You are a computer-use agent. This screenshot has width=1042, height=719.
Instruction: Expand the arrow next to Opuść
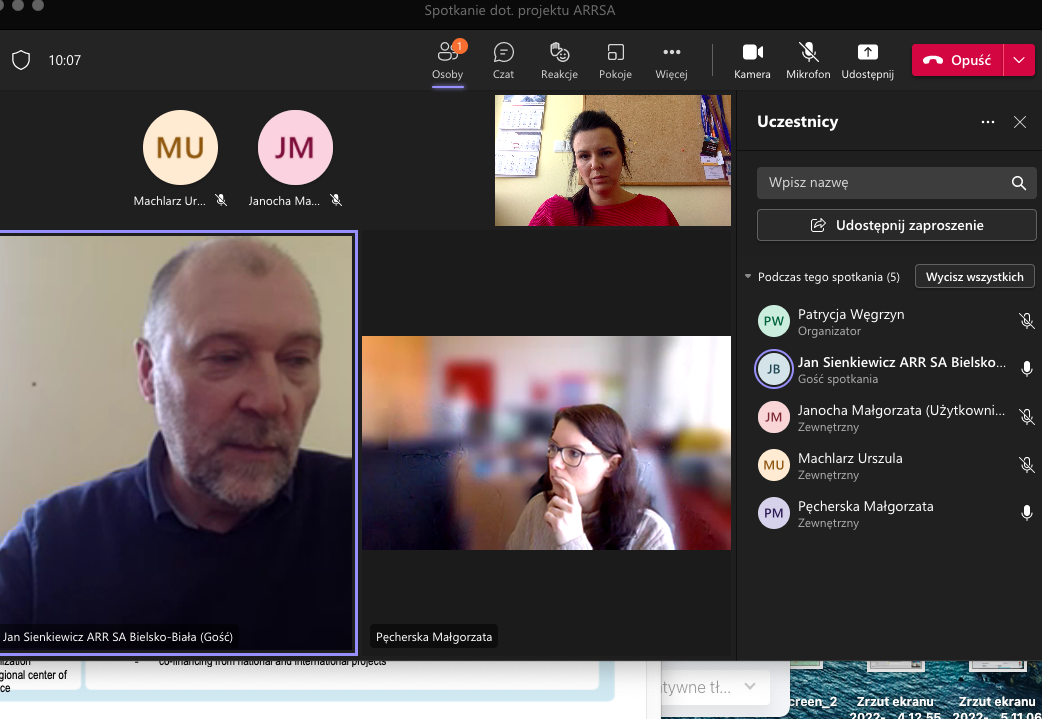tap(1019, 60)
